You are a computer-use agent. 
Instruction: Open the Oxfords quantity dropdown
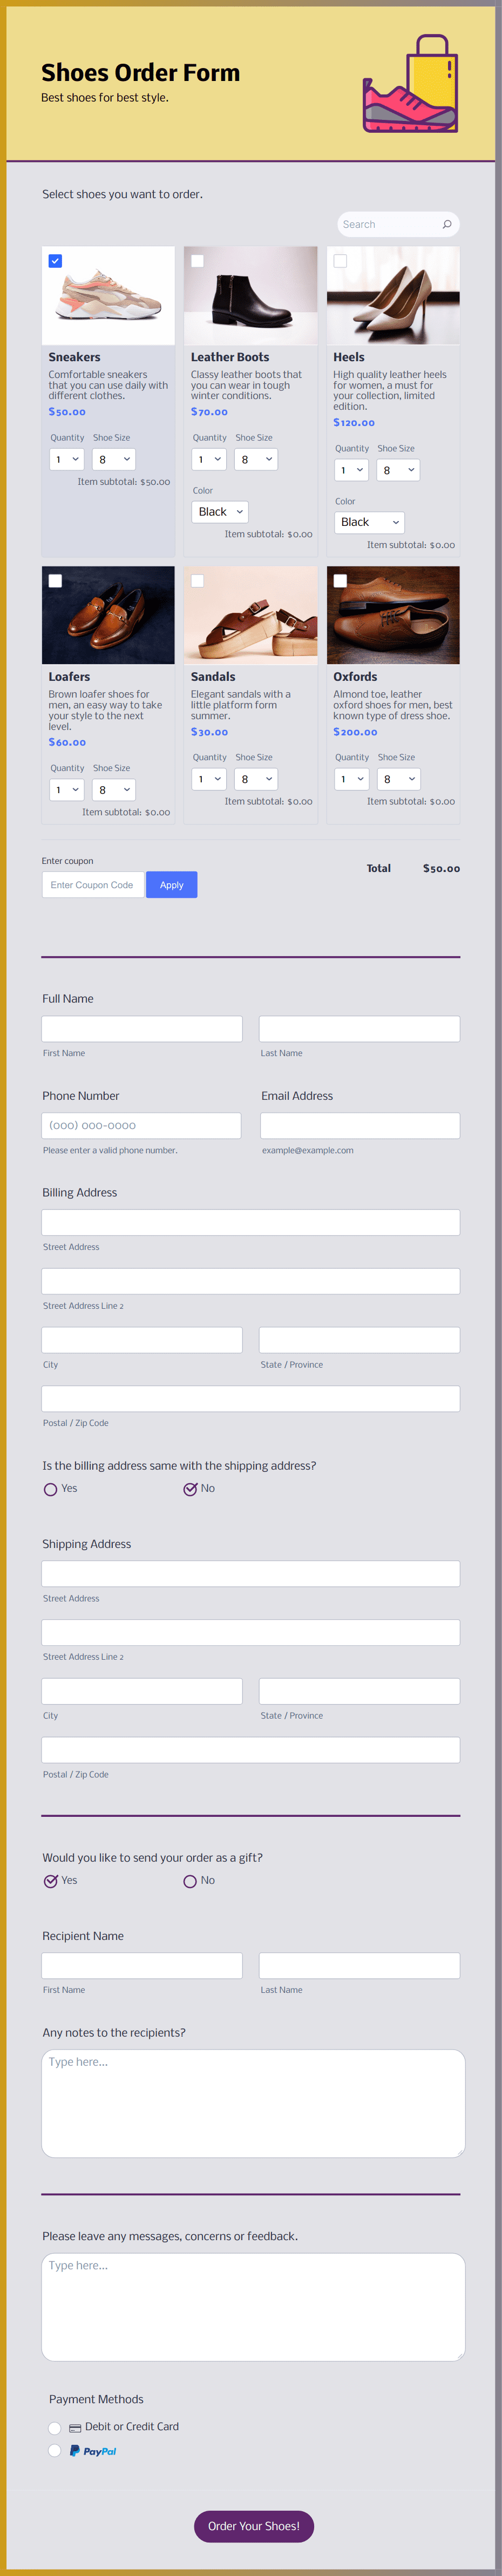(351, 779)
